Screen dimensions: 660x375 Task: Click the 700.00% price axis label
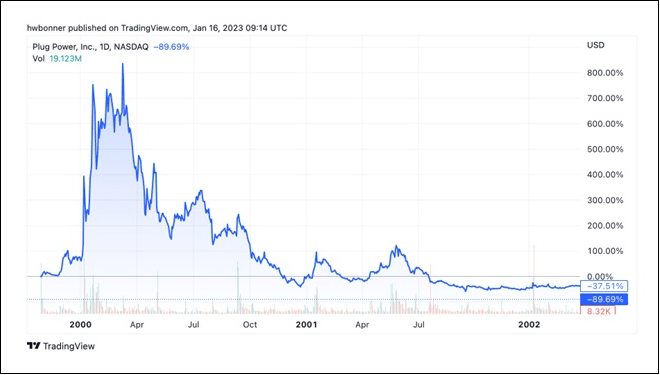tap(605, 98)
